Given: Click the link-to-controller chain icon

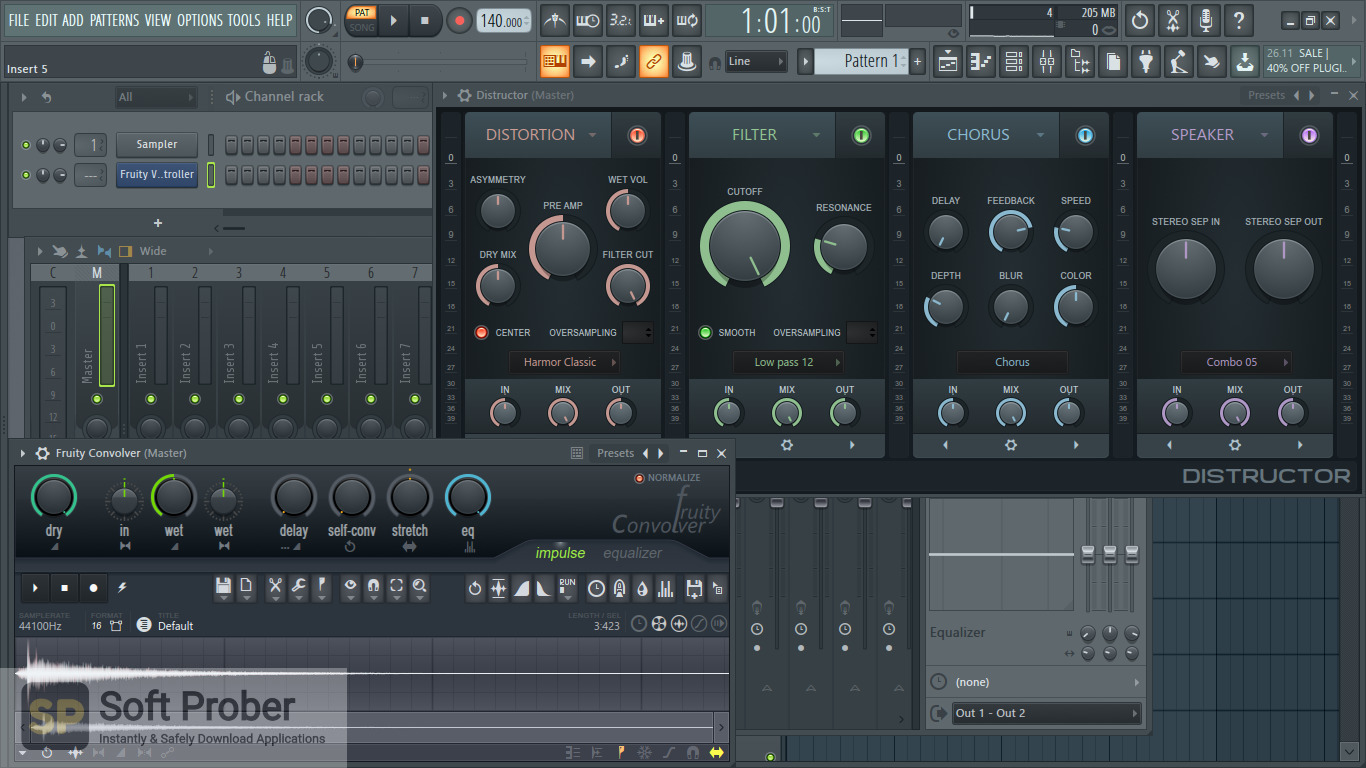Looking at the screenshot, I should click(653, 61).
